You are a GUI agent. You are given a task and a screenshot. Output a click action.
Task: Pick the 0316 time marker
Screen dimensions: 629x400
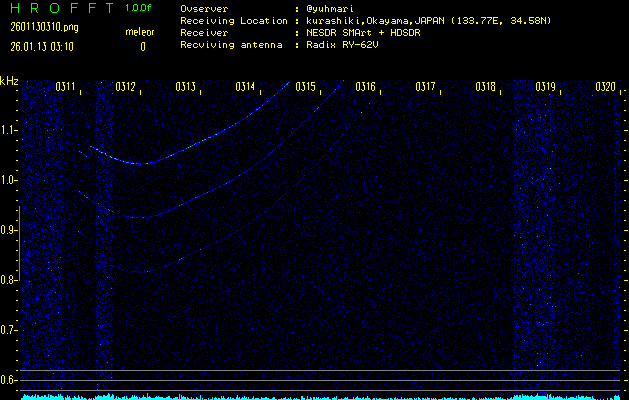(366, 87)
